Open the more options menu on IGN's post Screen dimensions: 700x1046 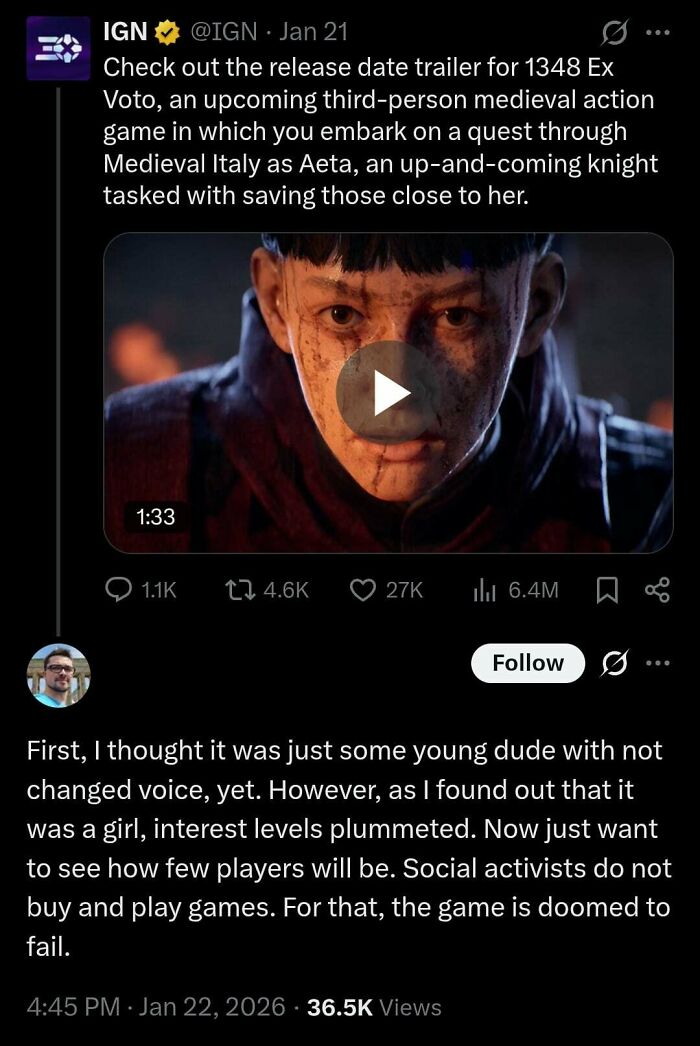pos(659,33)
